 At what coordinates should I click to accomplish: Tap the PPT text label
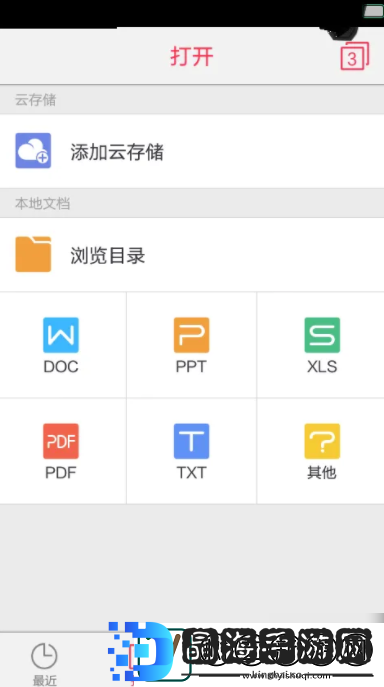pyautogui.click(x=191, y=366)
